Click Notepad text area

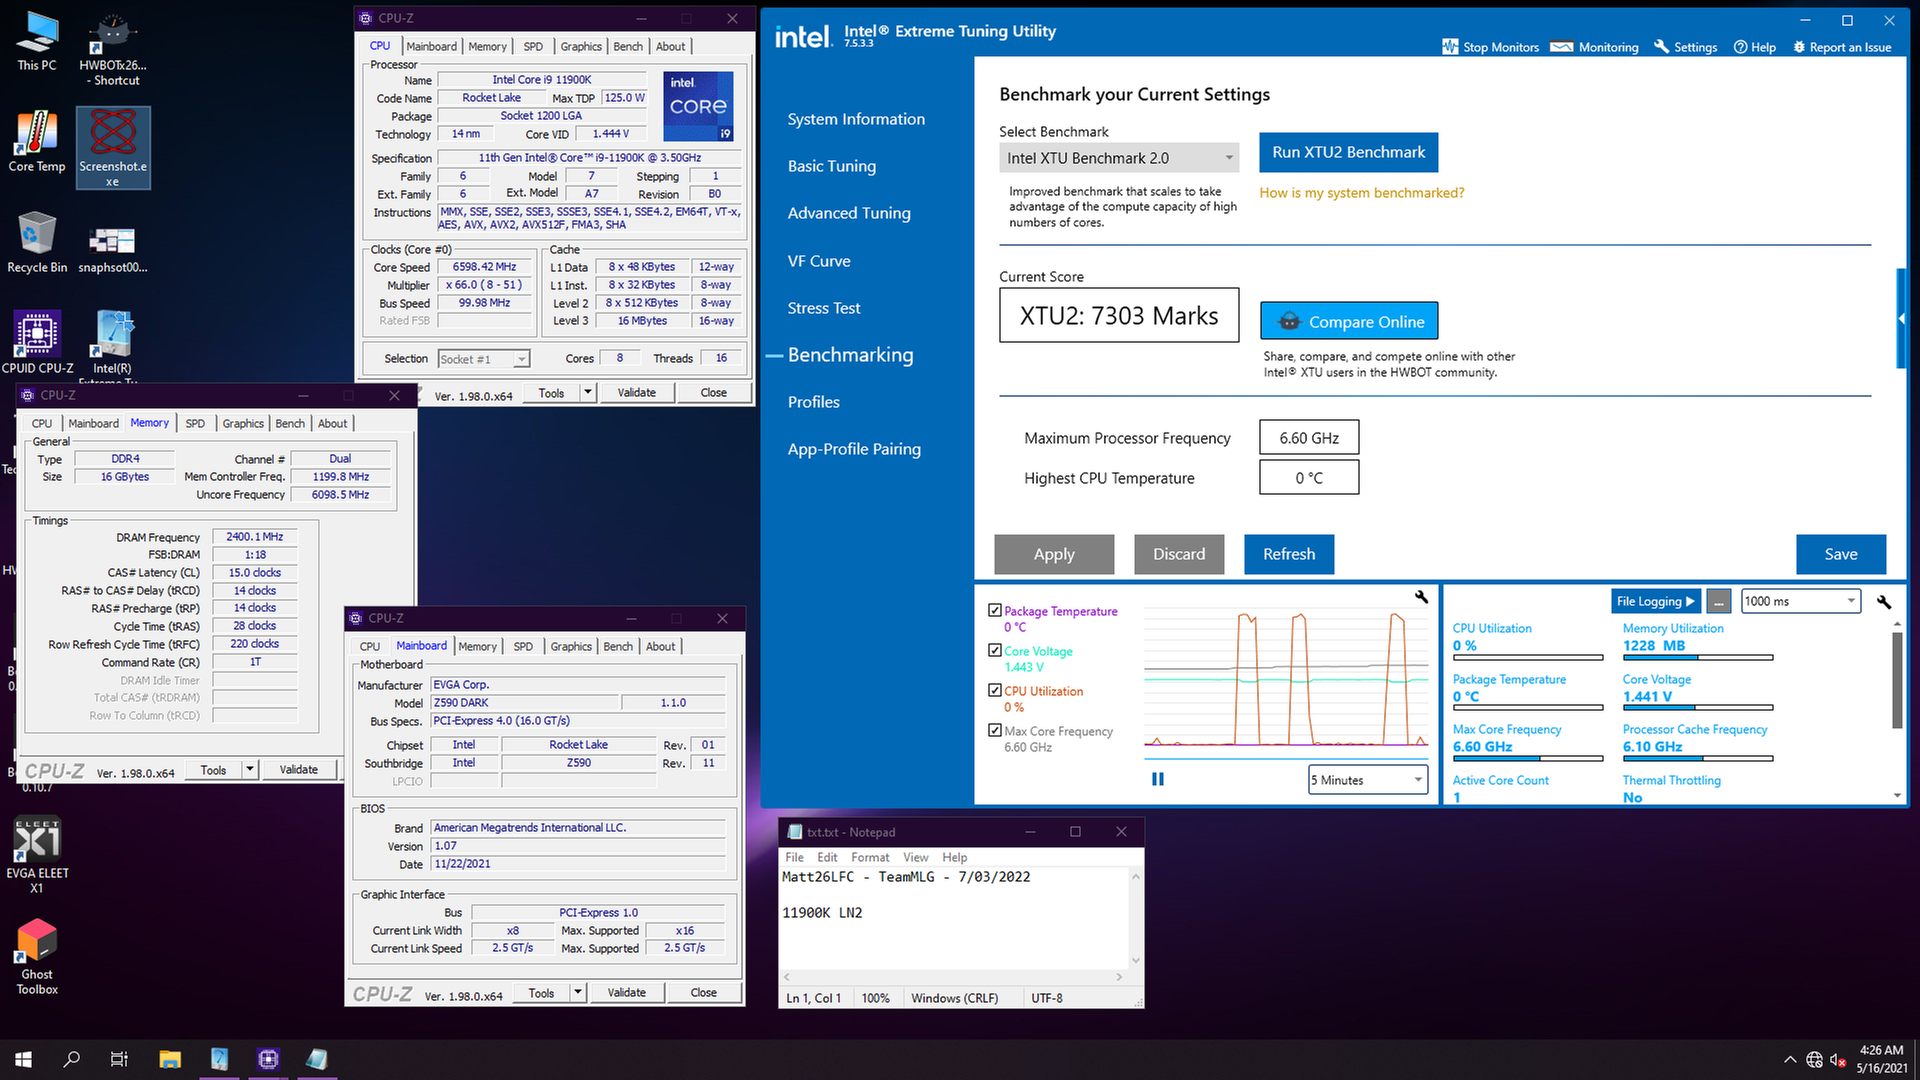coord(955,917)
